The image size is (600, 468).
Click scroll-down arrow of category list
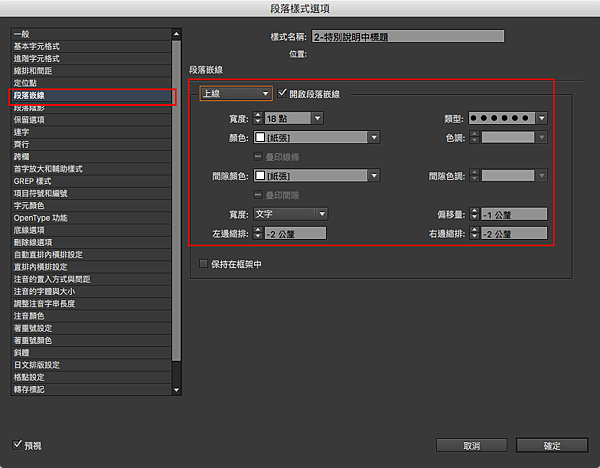176,390
